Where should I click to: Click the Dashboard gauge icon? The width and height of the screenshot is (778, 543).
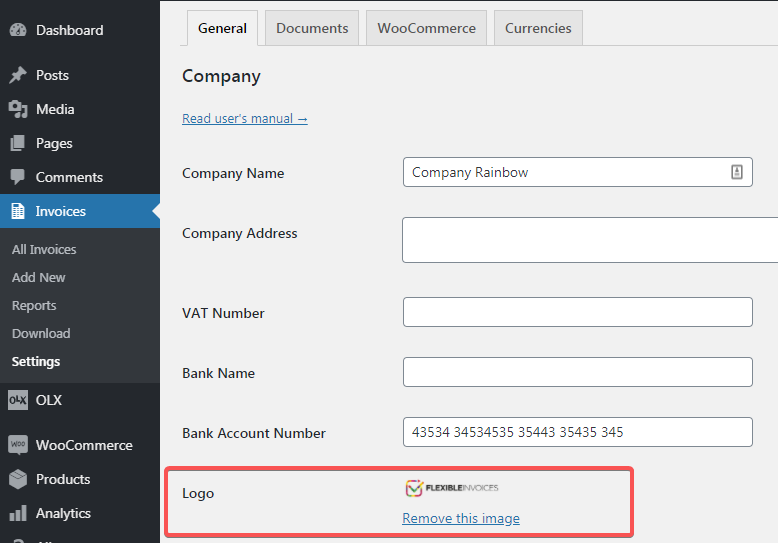tap(18, 30)
